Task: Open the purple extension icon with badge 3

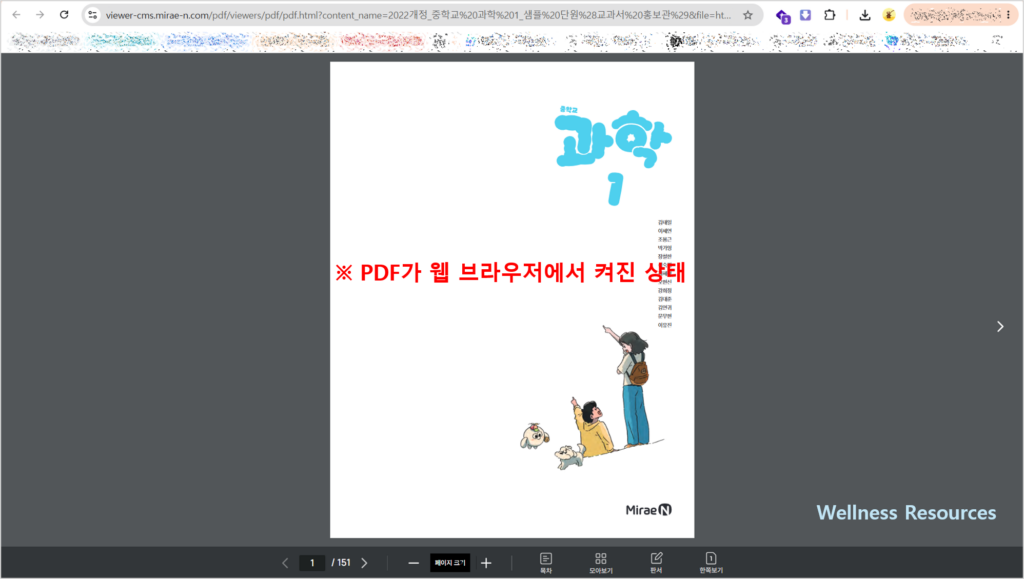Action: click(782, 16)
